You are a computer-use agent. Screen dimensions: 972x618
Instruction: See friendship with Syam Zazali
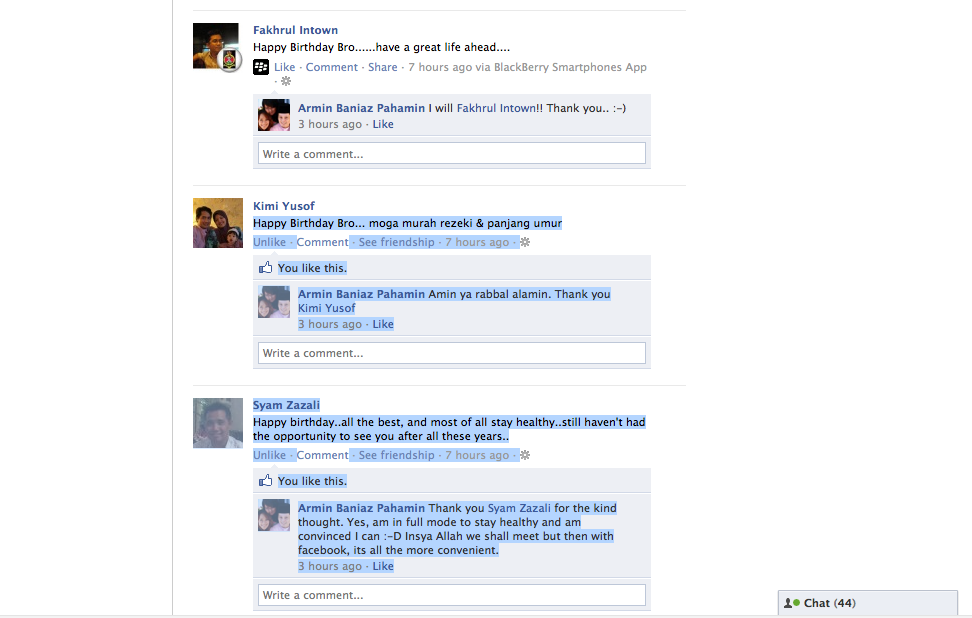(x=397, y=455)
